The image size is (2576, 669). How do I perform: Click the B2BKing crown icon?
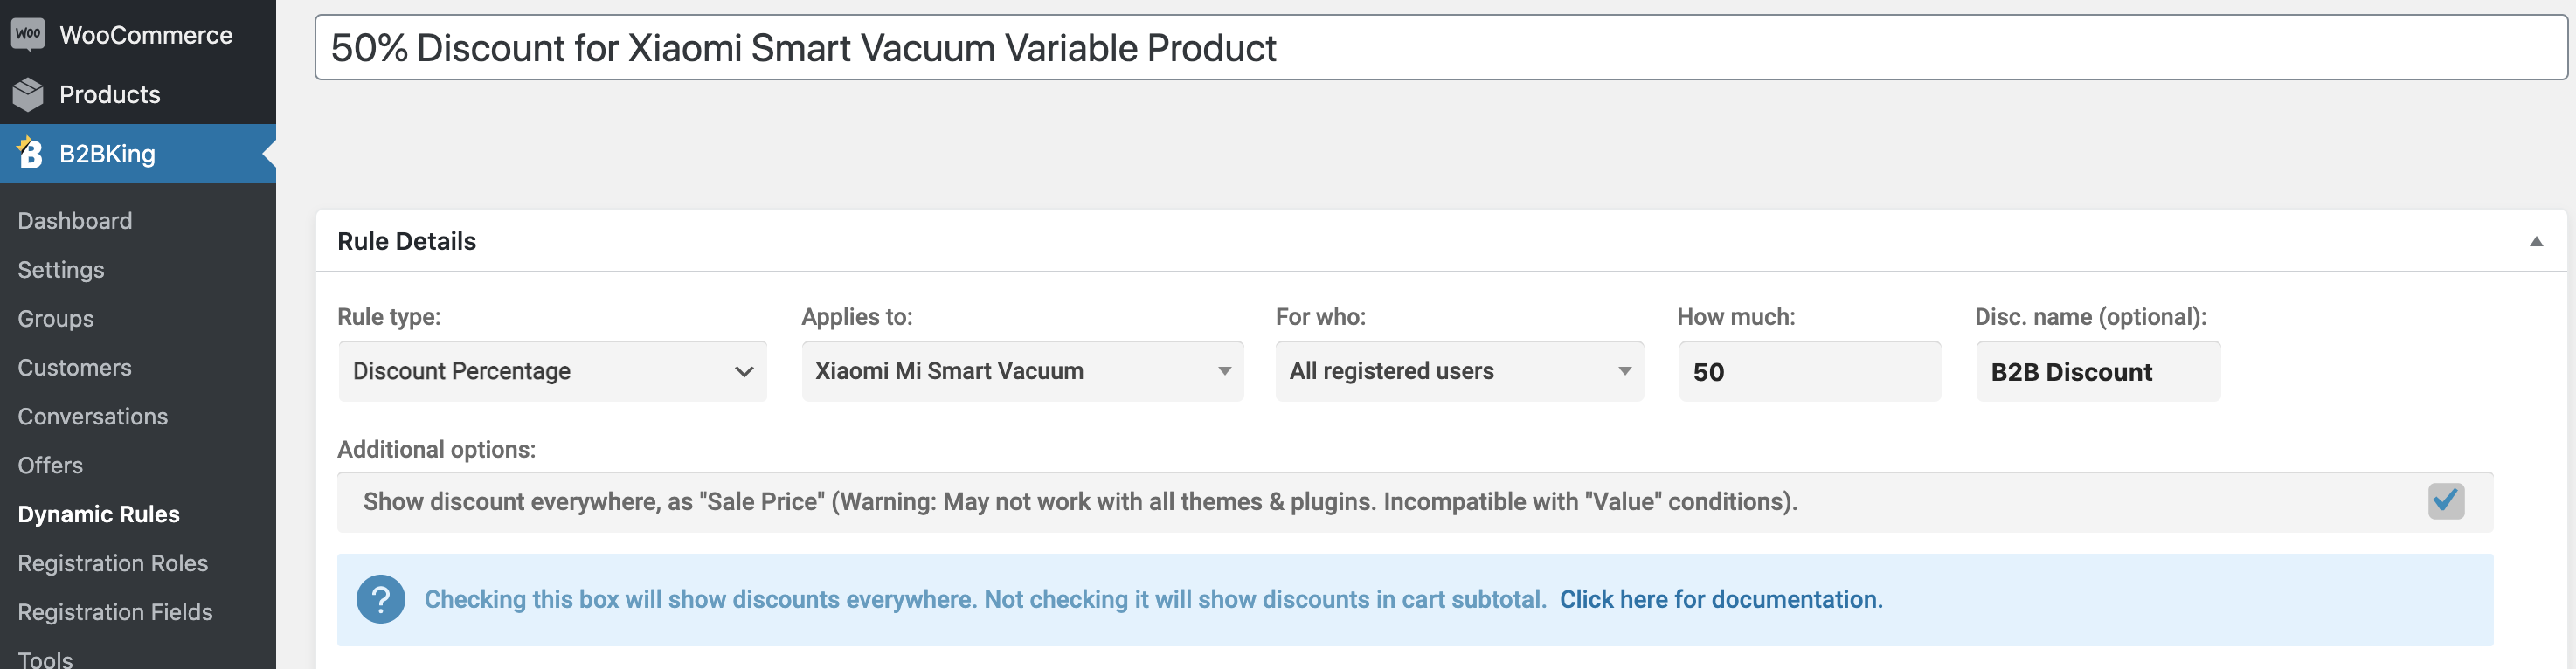click(x=29, y=153)
